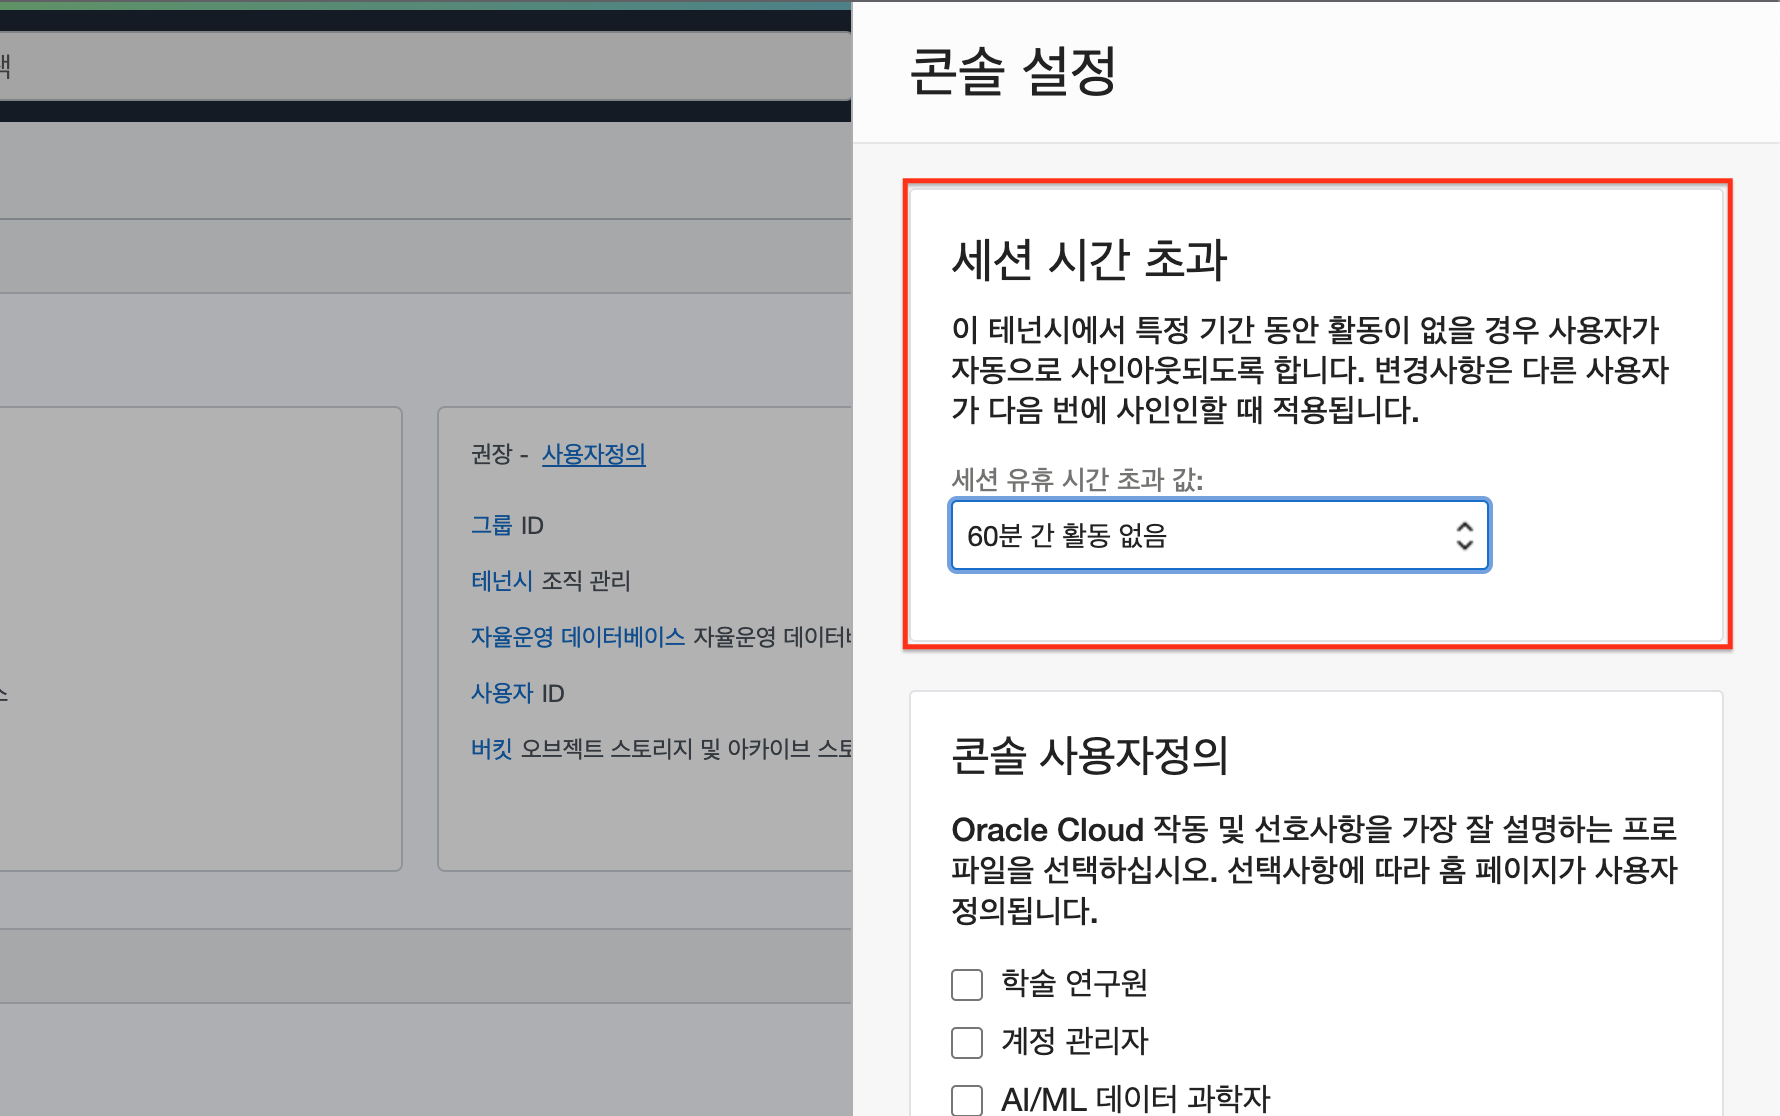Click the Oracle Cloud profile description paragraph

pyautogui.click(x=1314, y=870)
